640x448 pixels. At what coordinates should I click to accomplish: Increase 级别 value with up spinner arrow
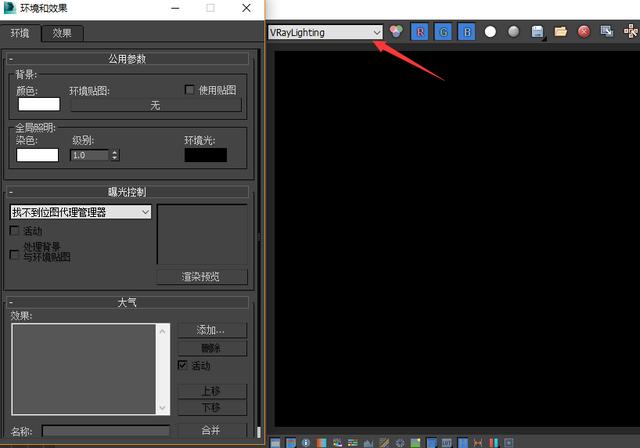click(115, 152)
